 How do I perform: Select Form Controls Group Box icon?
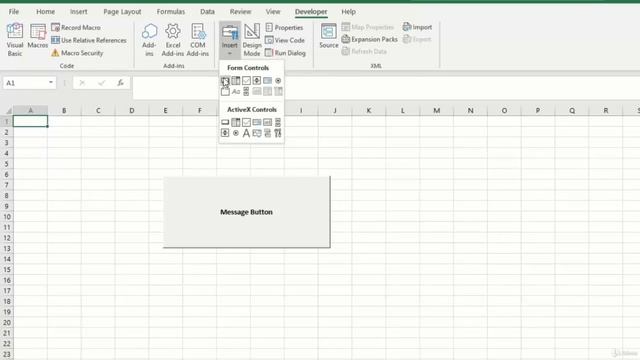(225, 91)
